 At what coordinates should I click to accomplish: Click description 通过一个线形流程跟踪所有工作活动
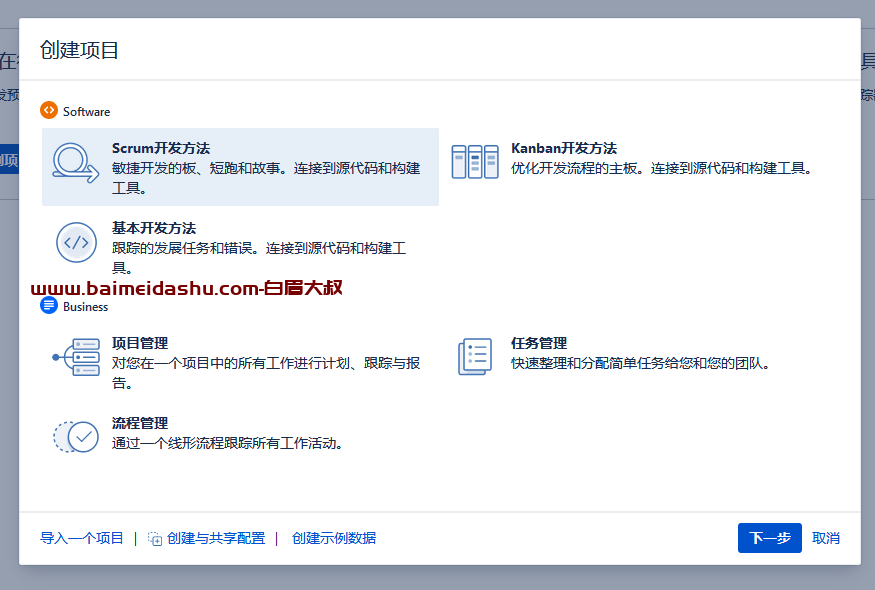click(x=227, y=443)
